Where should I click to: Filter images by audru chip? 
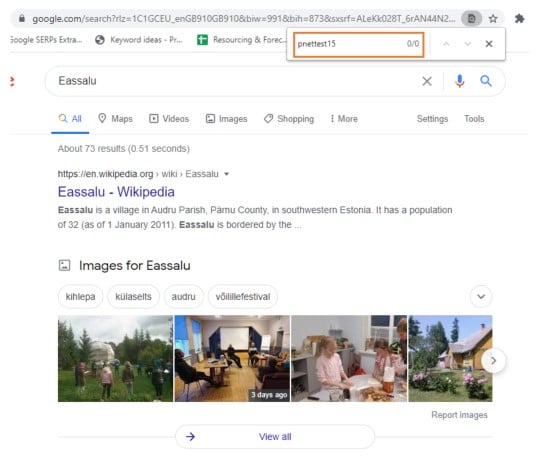click(x=183, y=296)
